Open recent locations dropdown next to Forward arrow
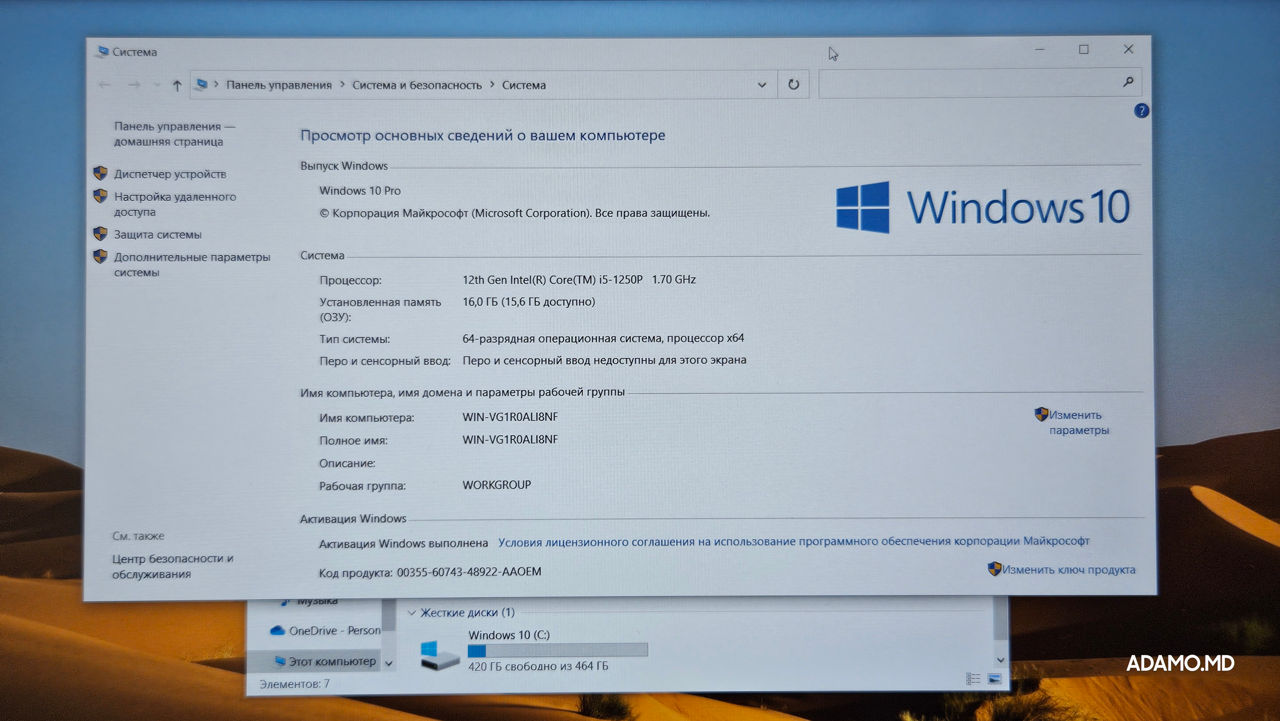Image resolution: width=1280 pixels, height=721 pixels. tap(157, 86)
